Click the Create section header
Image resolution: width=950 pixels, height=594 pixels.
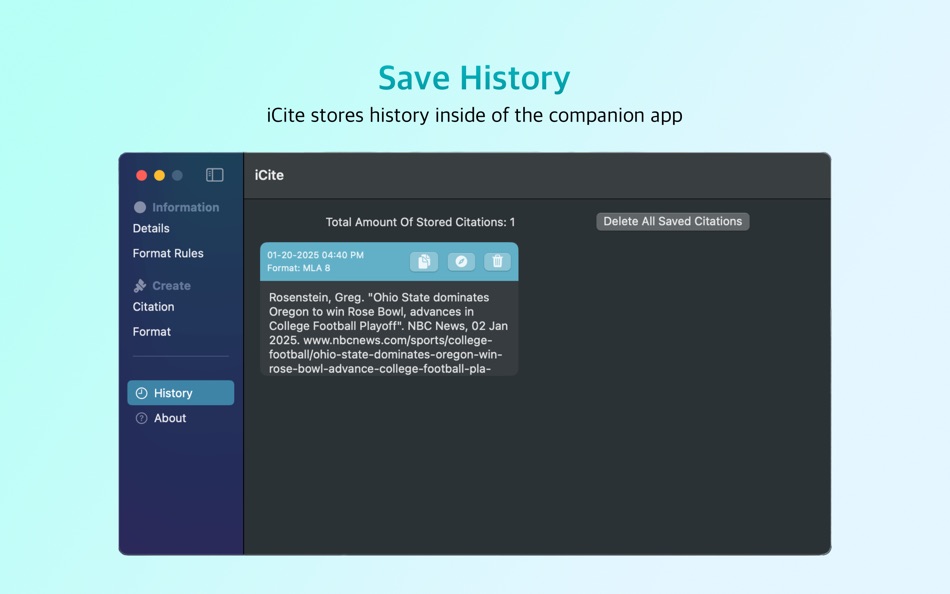click(x=171, y=285)
